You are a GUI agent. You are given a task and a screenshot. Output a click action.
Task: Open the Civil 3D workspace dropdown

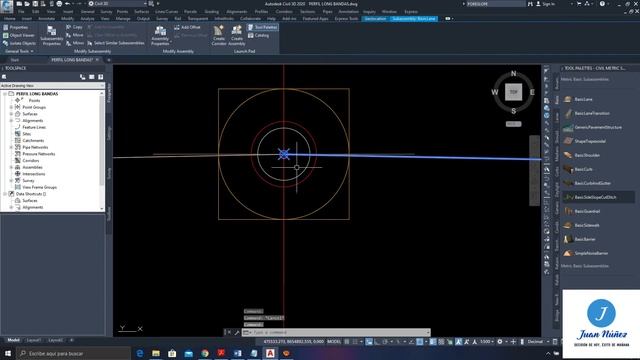pos(118,4)
